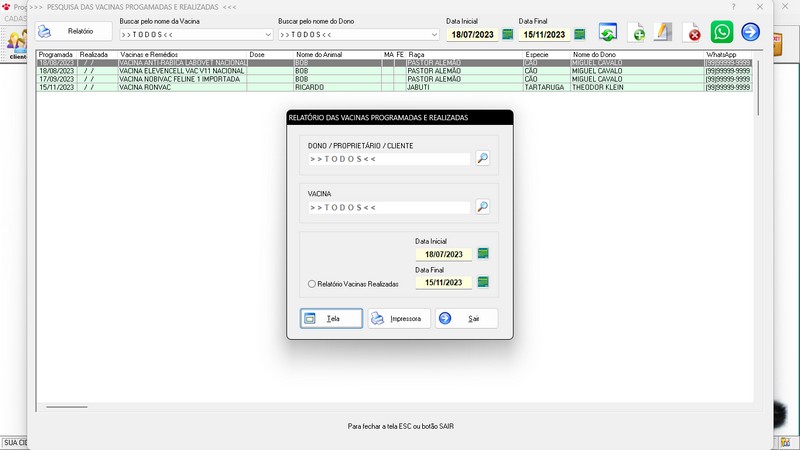Click the Sair button in the report dialog
Image resolution: width=800 pixels, height=450 pixels.
(x=466, y=318)
